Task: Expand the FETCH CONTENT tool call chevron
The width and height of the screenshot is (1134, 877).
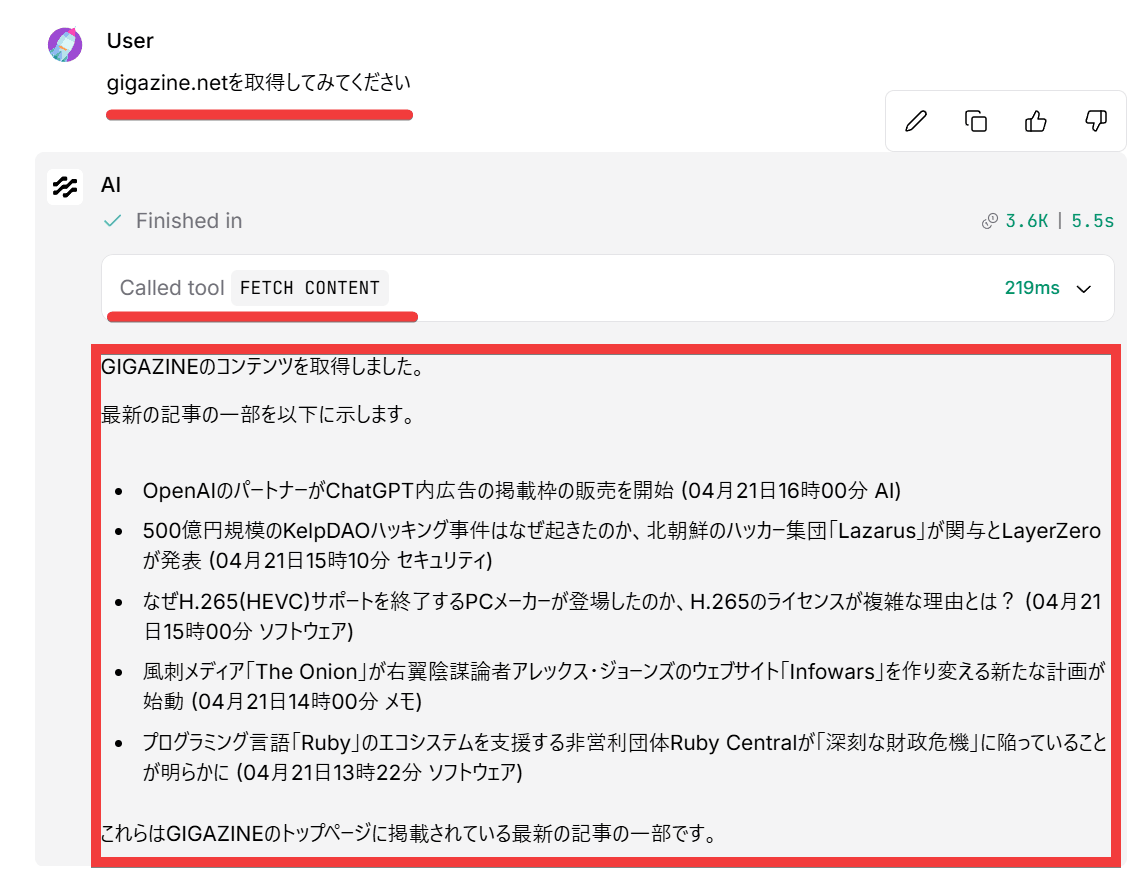Action: pyautogui.click(x=1083, y=289)
